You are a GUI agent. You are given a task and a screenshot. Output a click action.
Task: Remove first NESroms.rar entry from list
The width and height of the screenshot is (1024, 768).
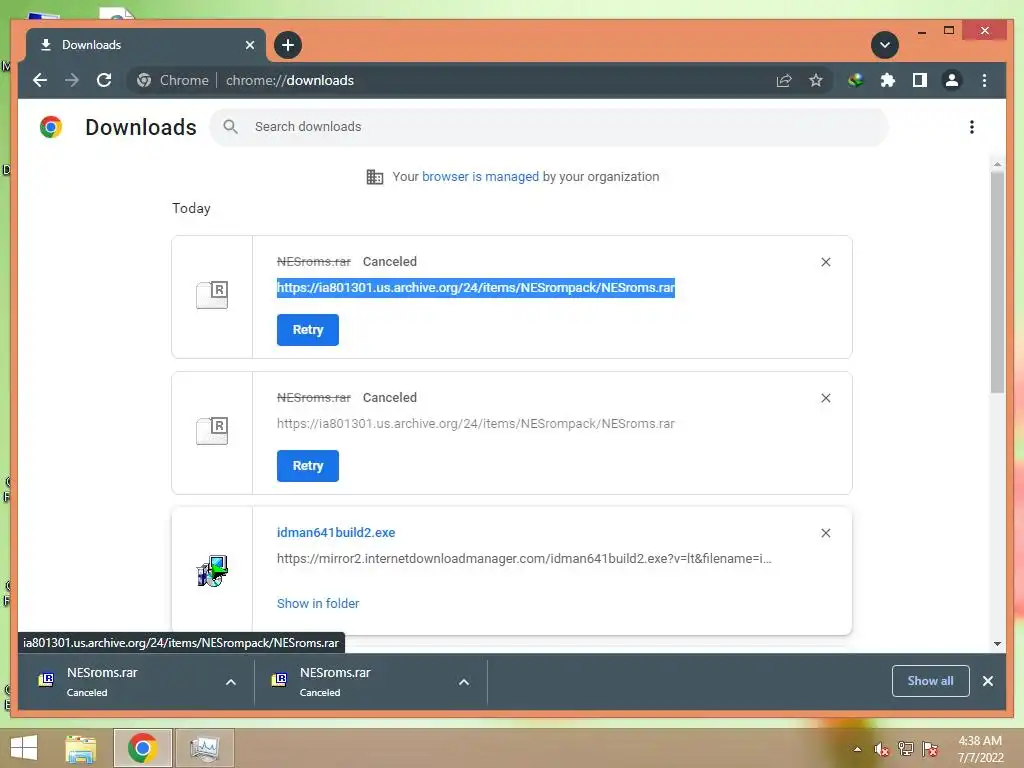[x=825, y=262]
